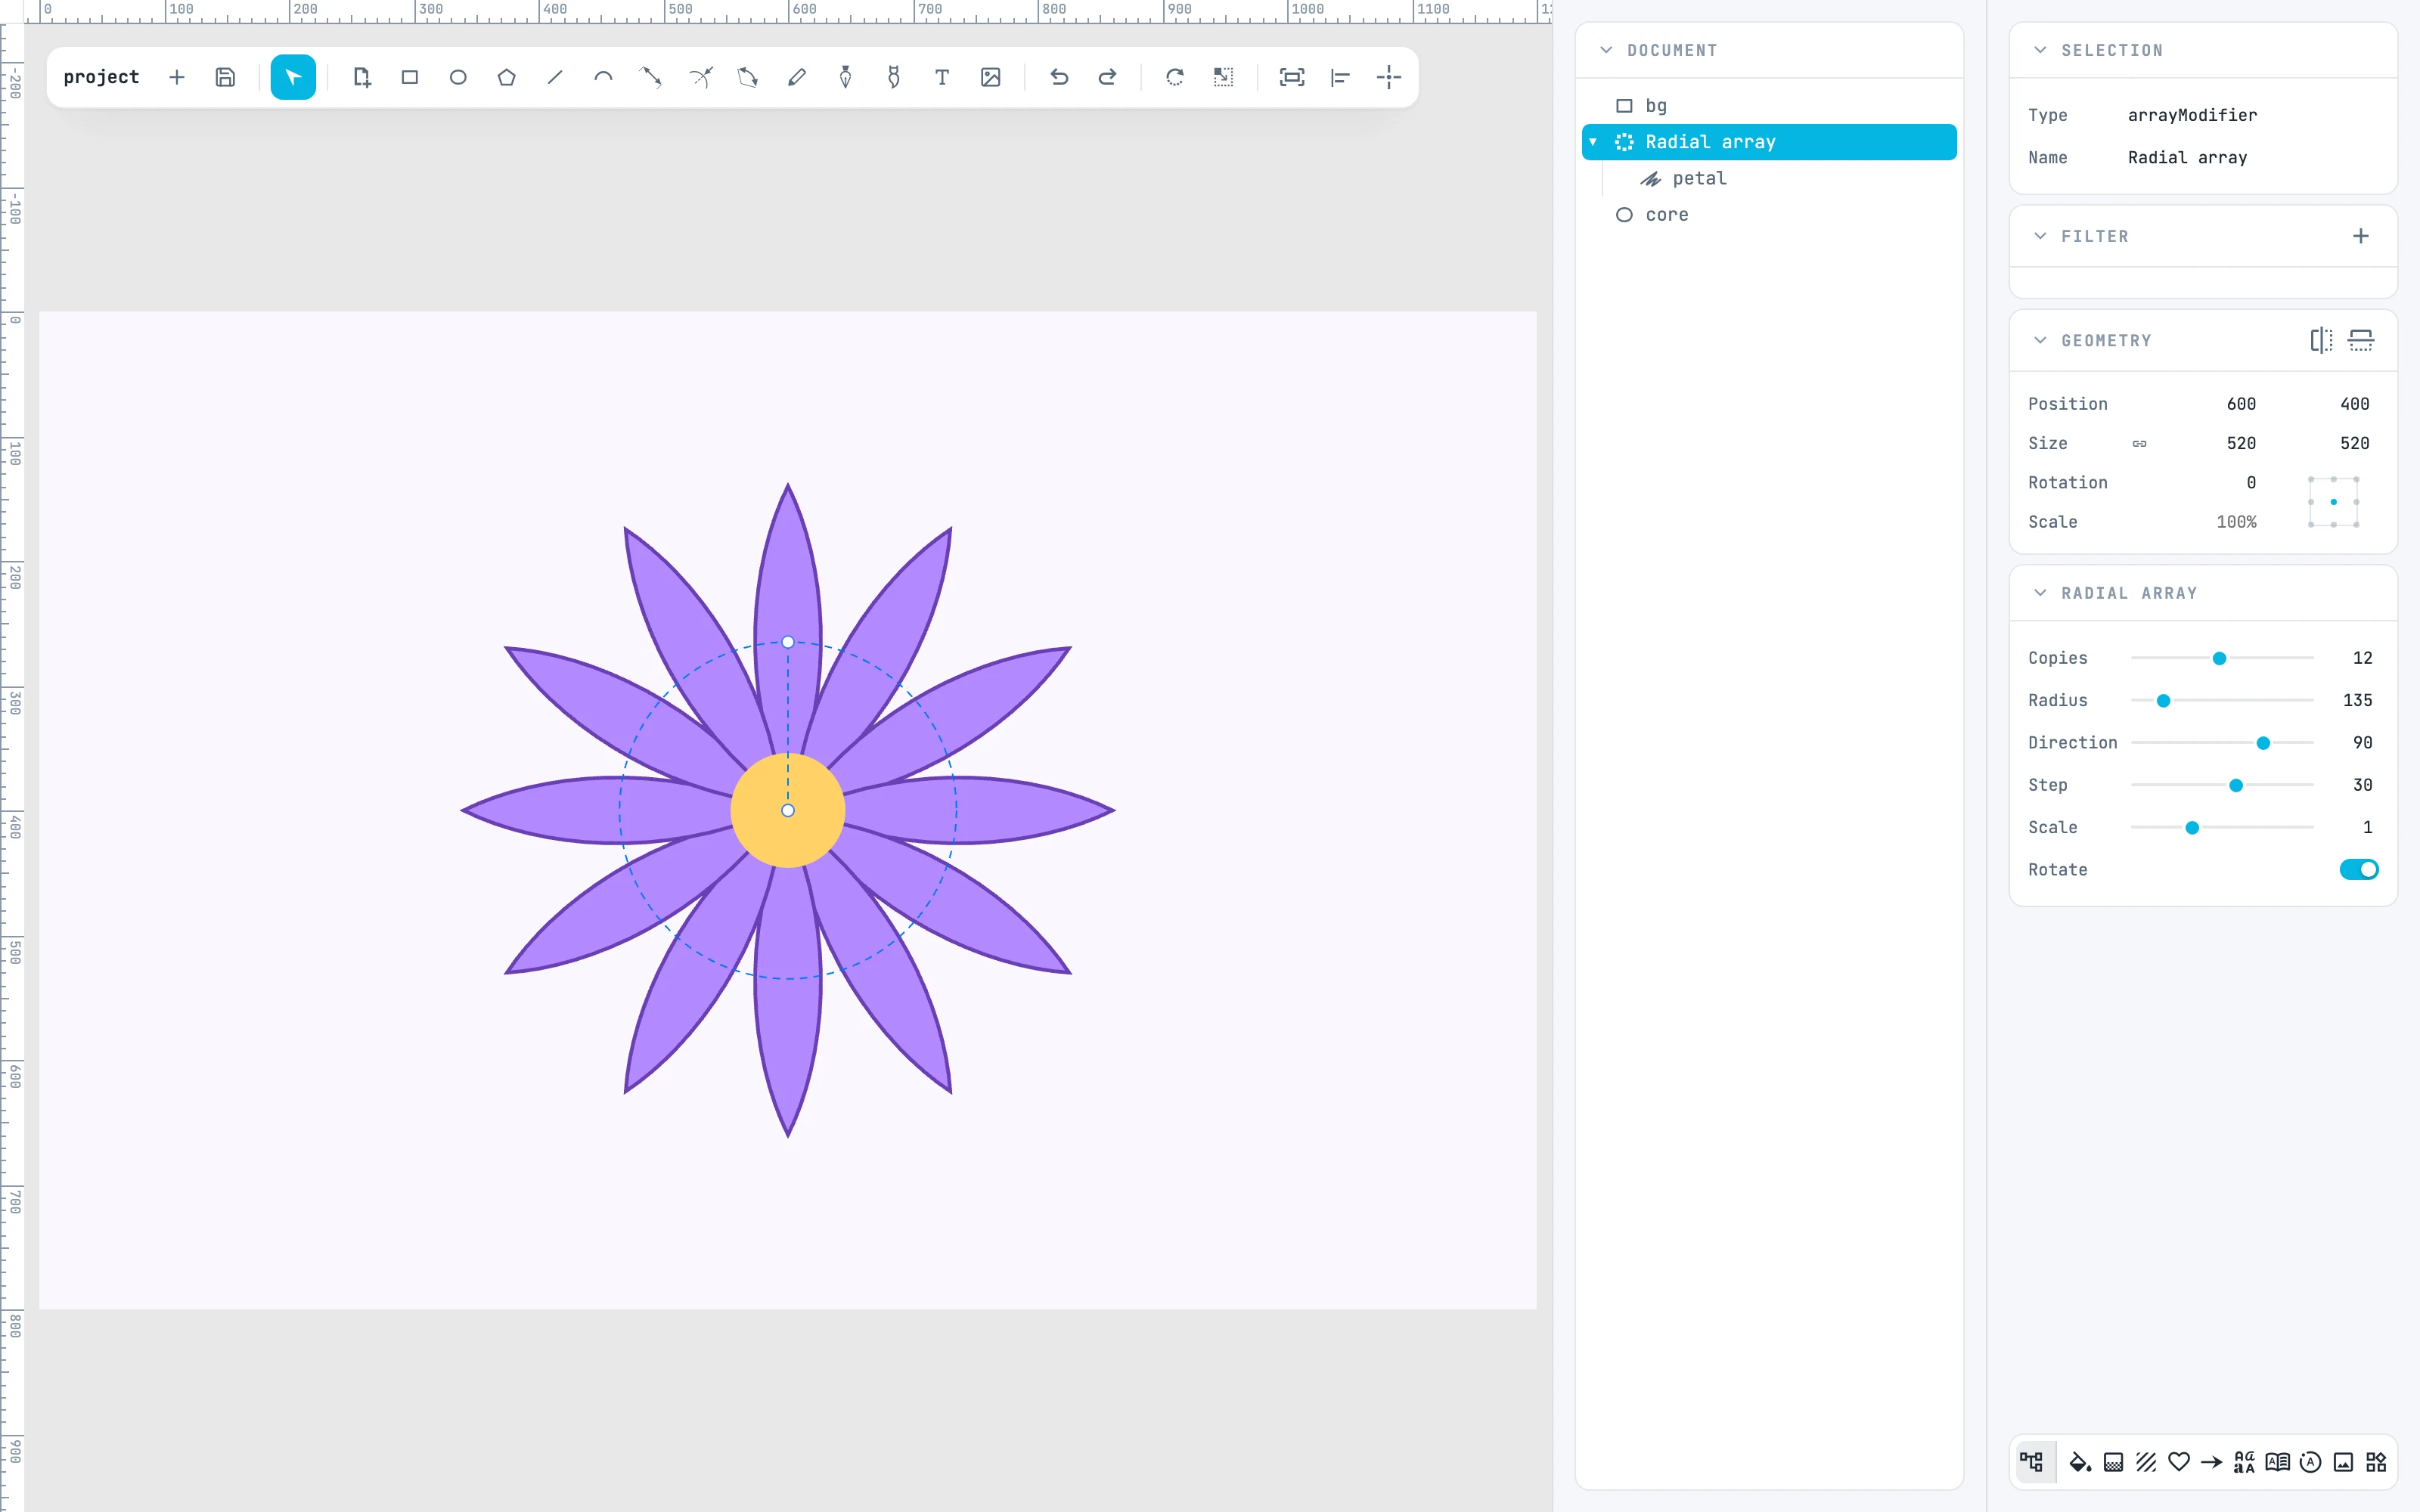Select the bg layer in document tree

[x=1769, y=106]
